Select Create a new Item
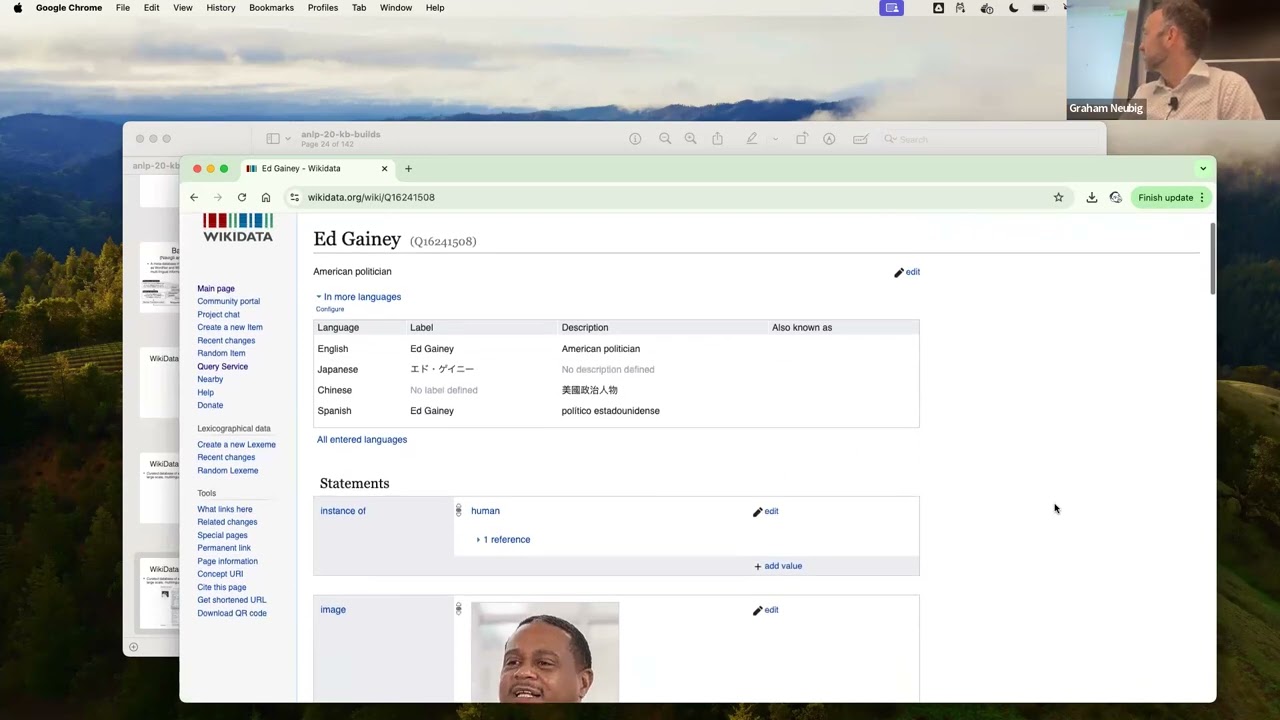Image resolution: width=1280 pixels, height=720 pixels. tap(230, 327)
